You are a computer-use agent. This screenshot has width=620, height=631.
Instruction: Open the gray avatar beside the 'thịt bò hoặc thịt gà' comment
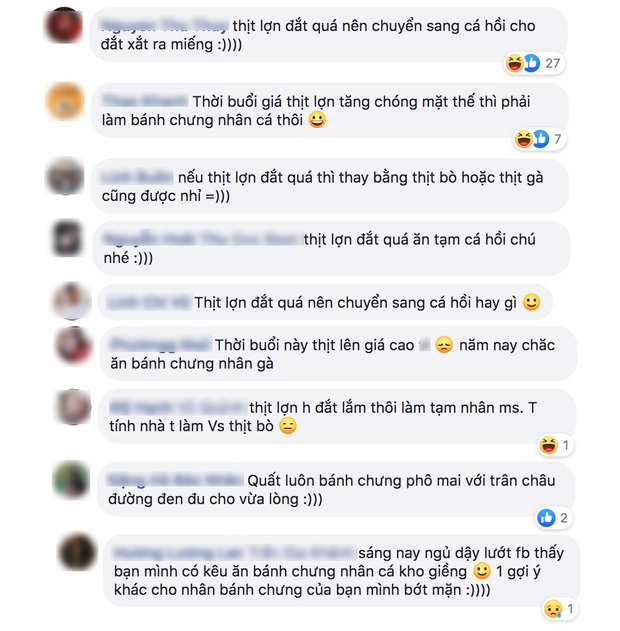coord(65,176)
